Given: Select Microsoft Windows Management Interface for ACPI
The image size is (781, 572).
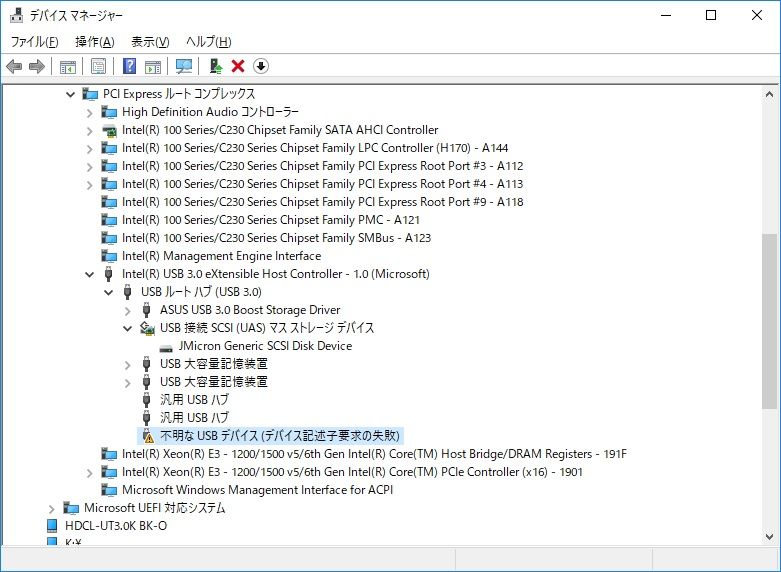Looking at the screenshot, I should pyautogui.click(x=258, y=490).
